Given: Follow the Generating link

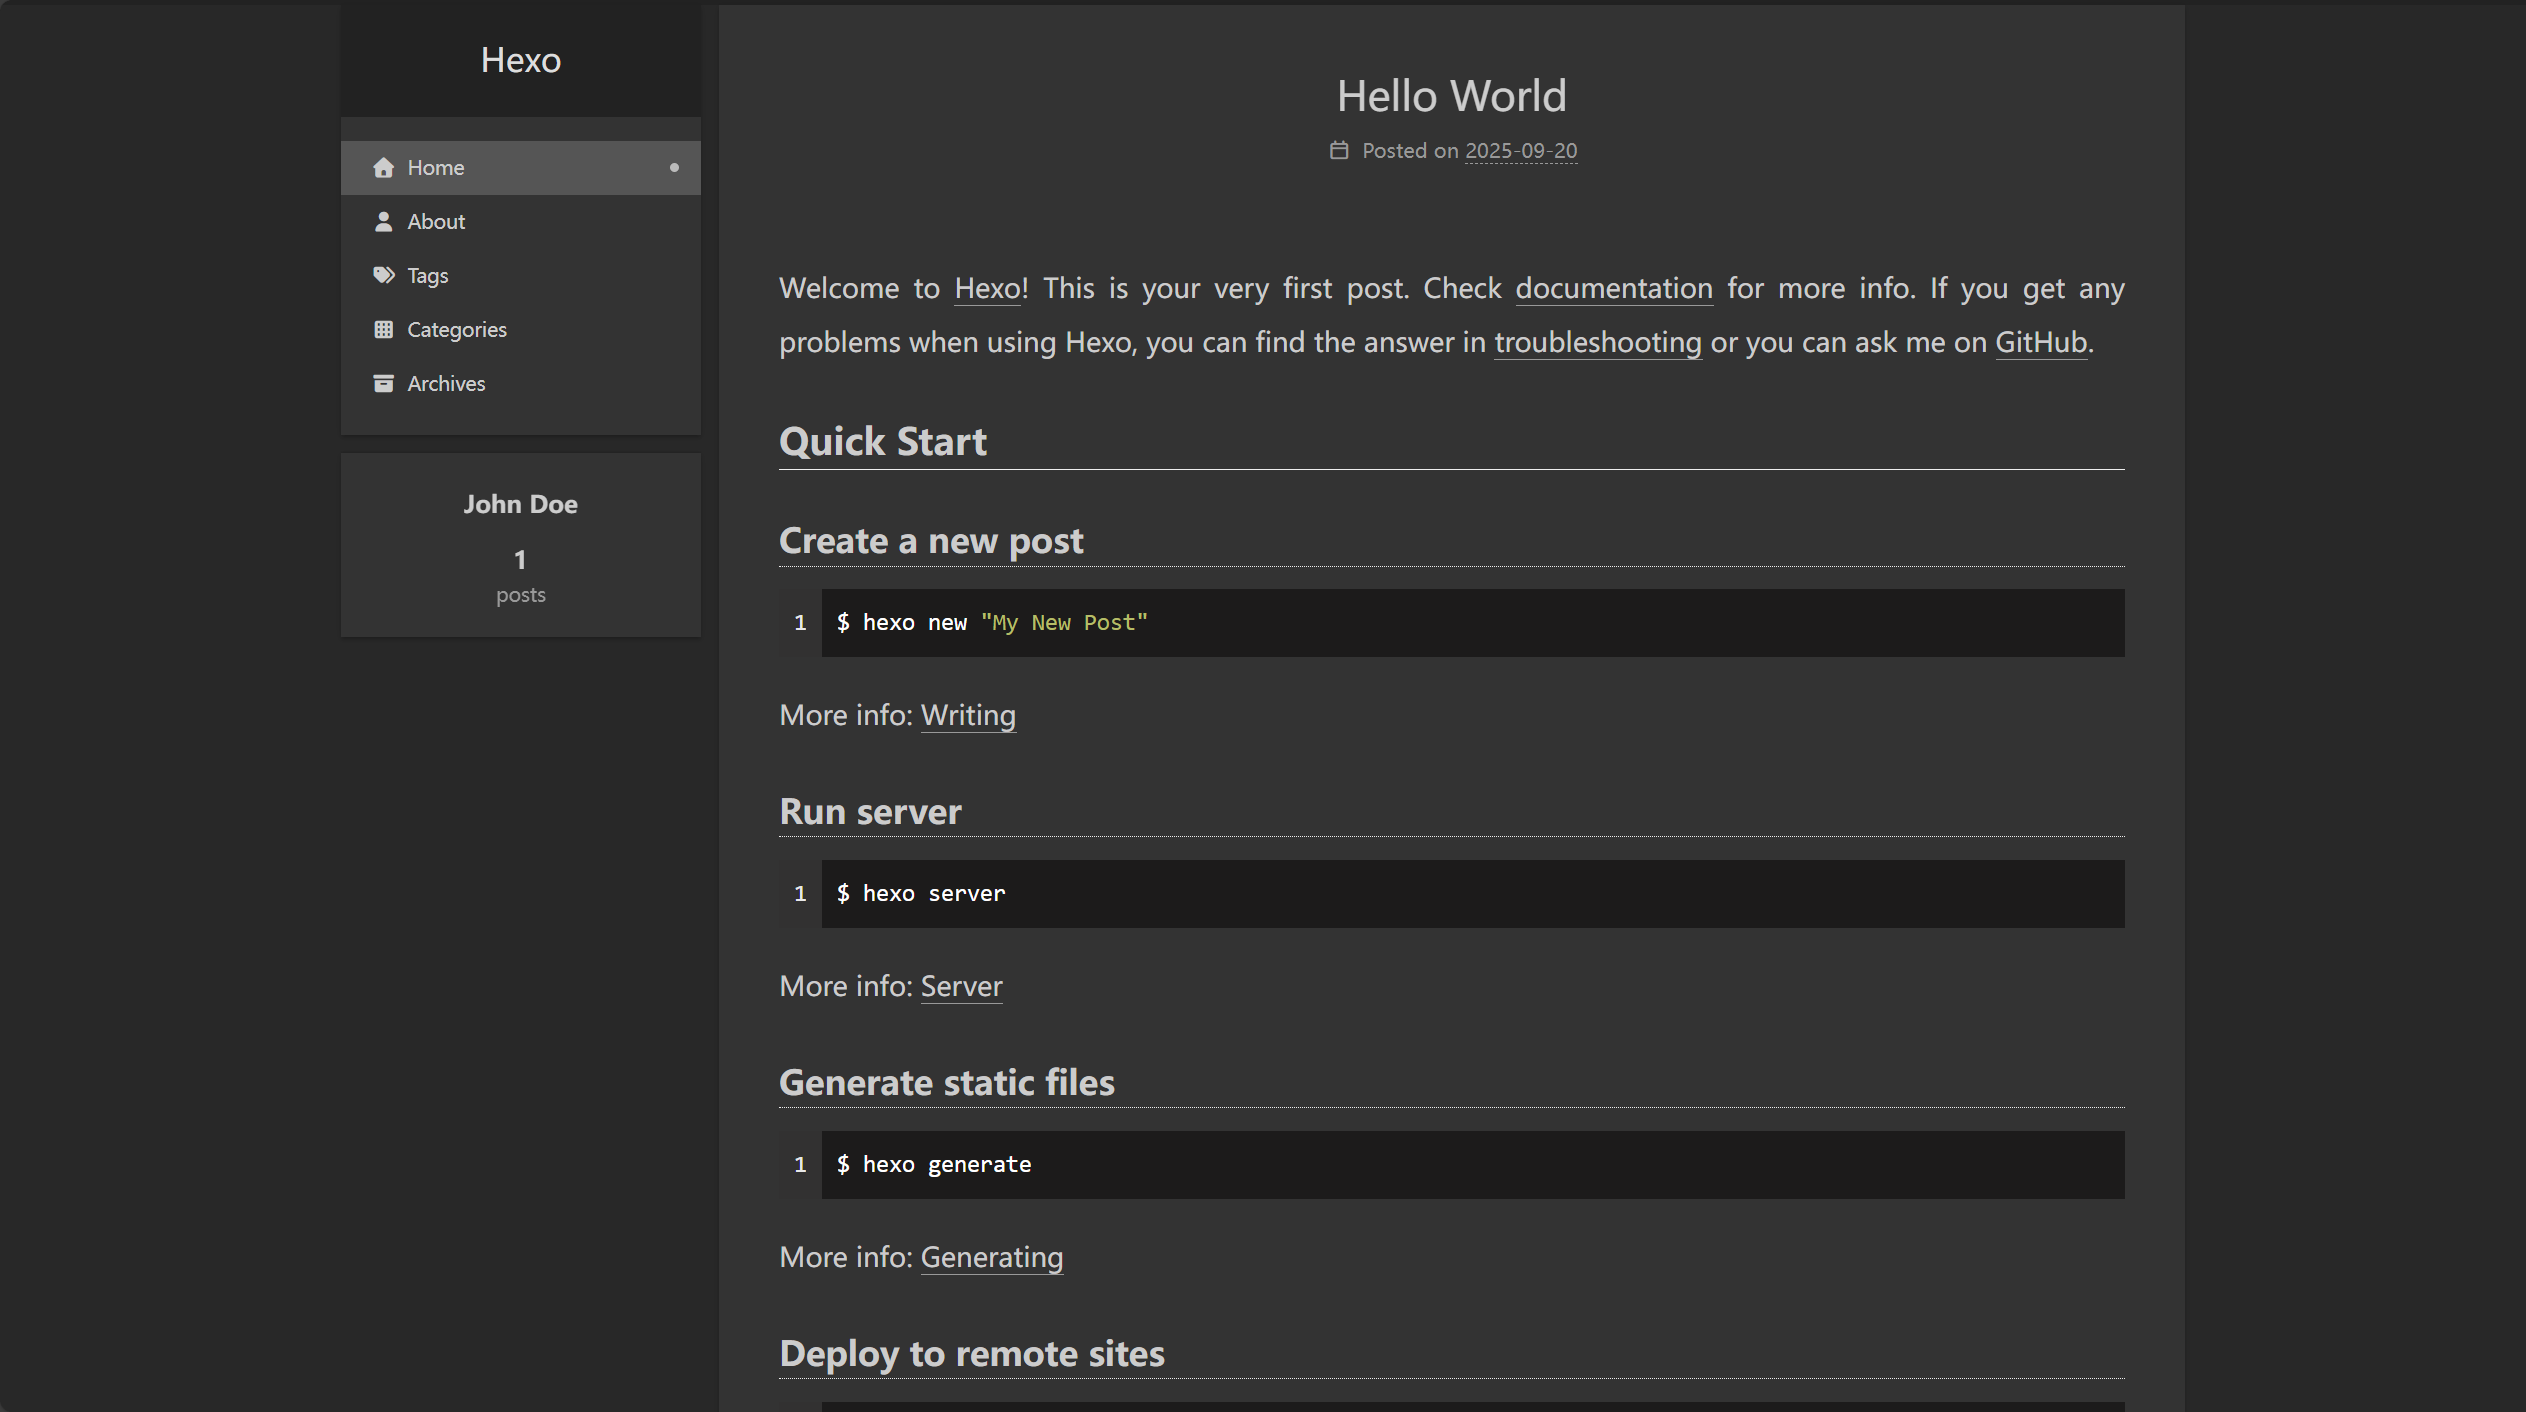Looking at the screenshot, I should [991, 1258].
